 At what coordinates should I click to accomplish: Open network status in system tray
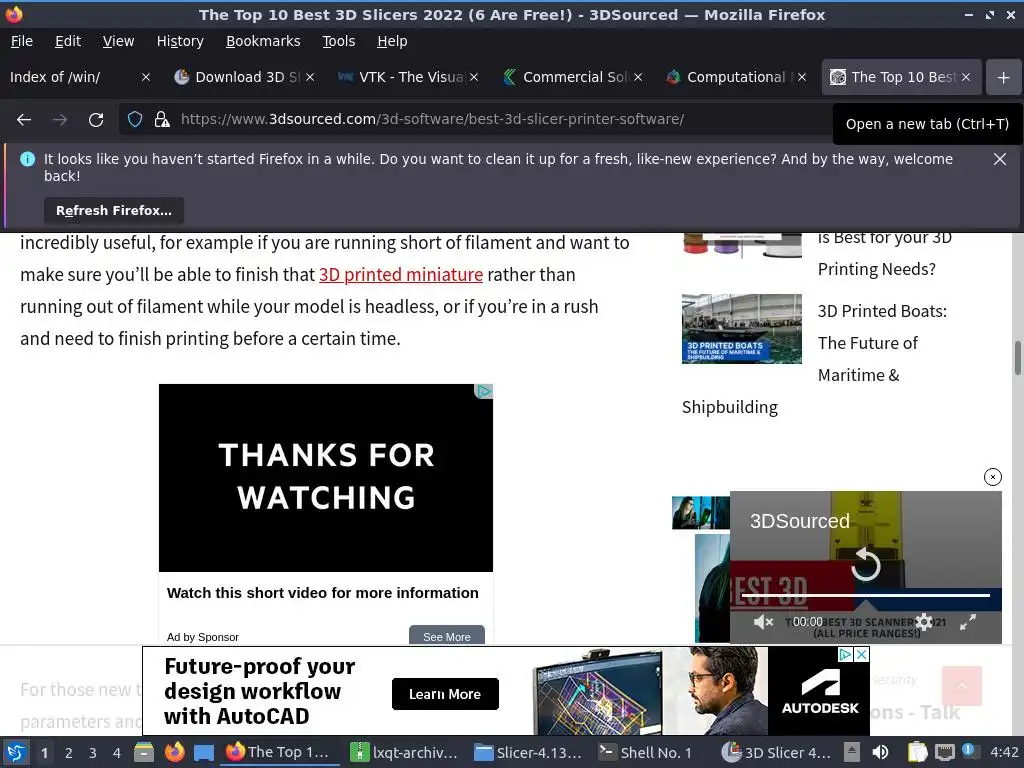pyautogui.click(x=944, y=752)
